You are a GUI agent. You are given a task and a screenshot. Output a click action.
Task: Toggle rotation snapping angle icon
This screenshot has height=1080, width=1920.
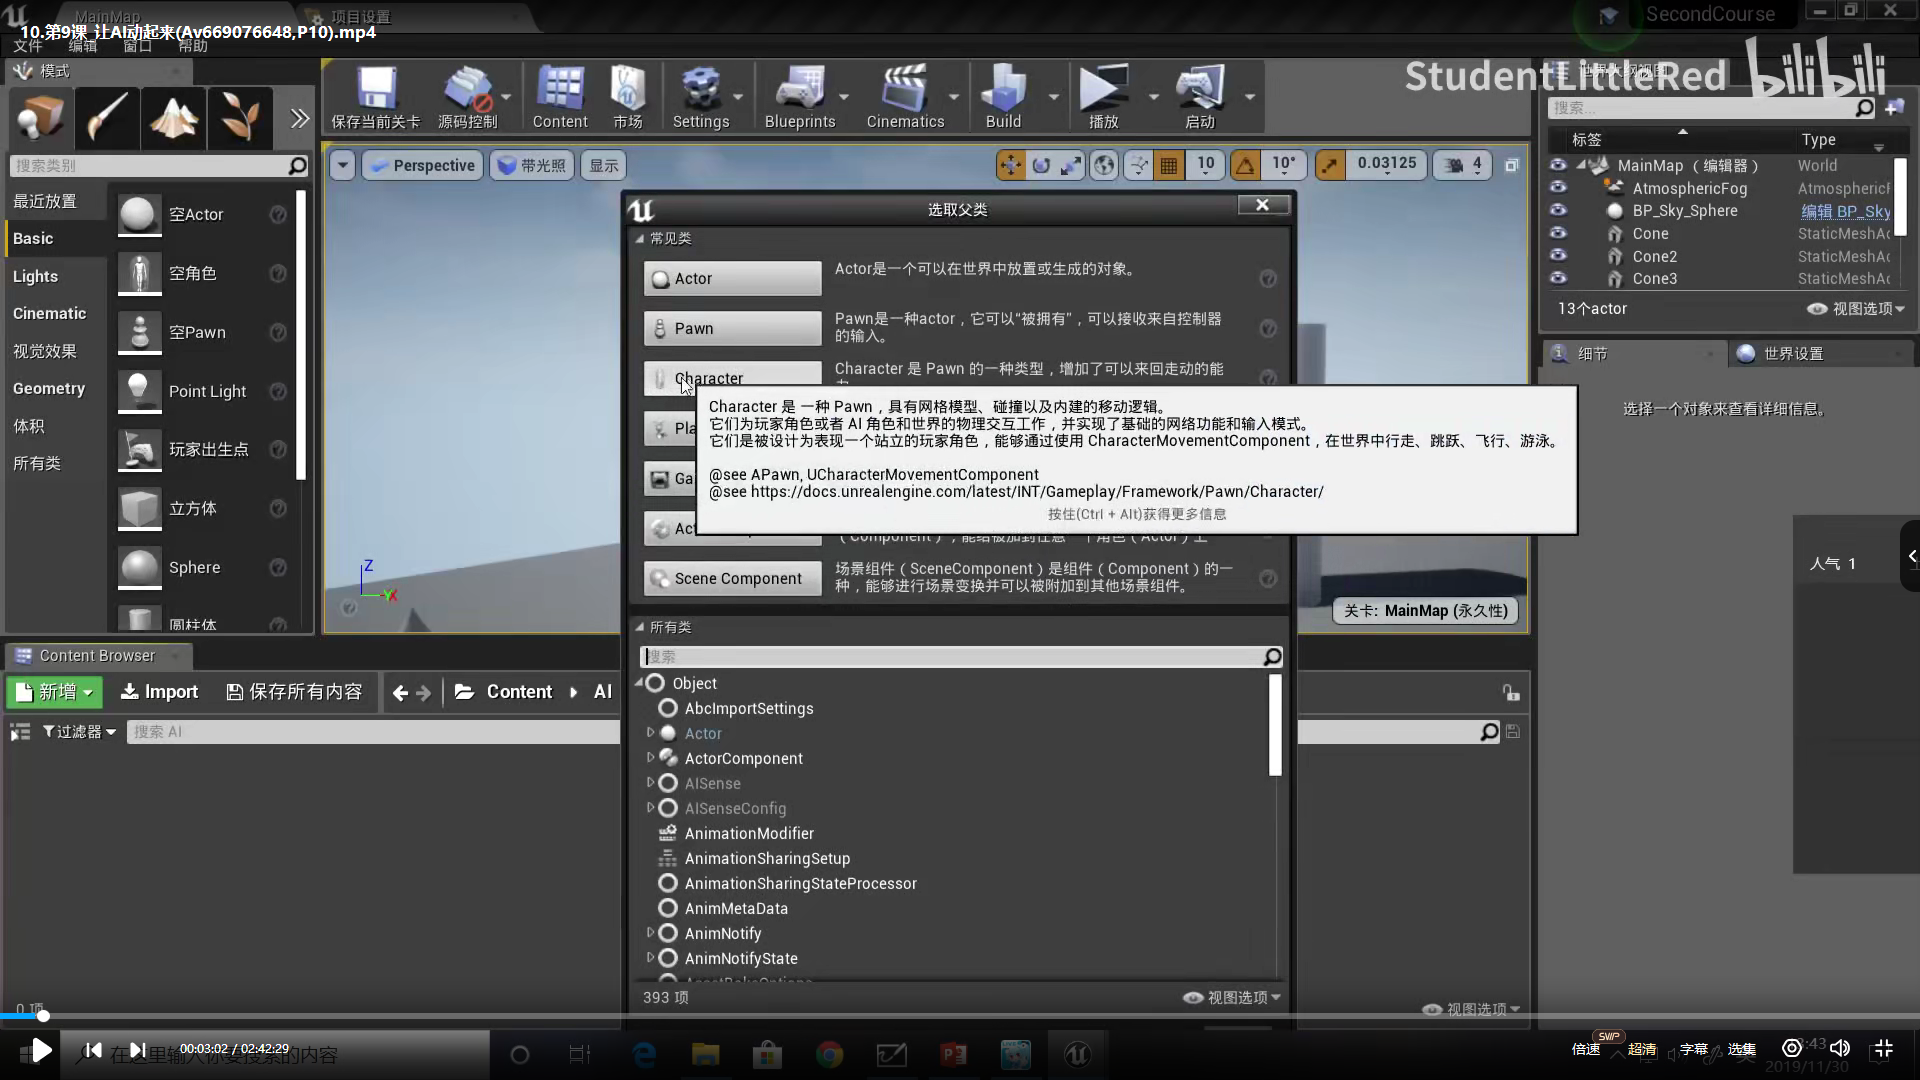pos(1245,165)
